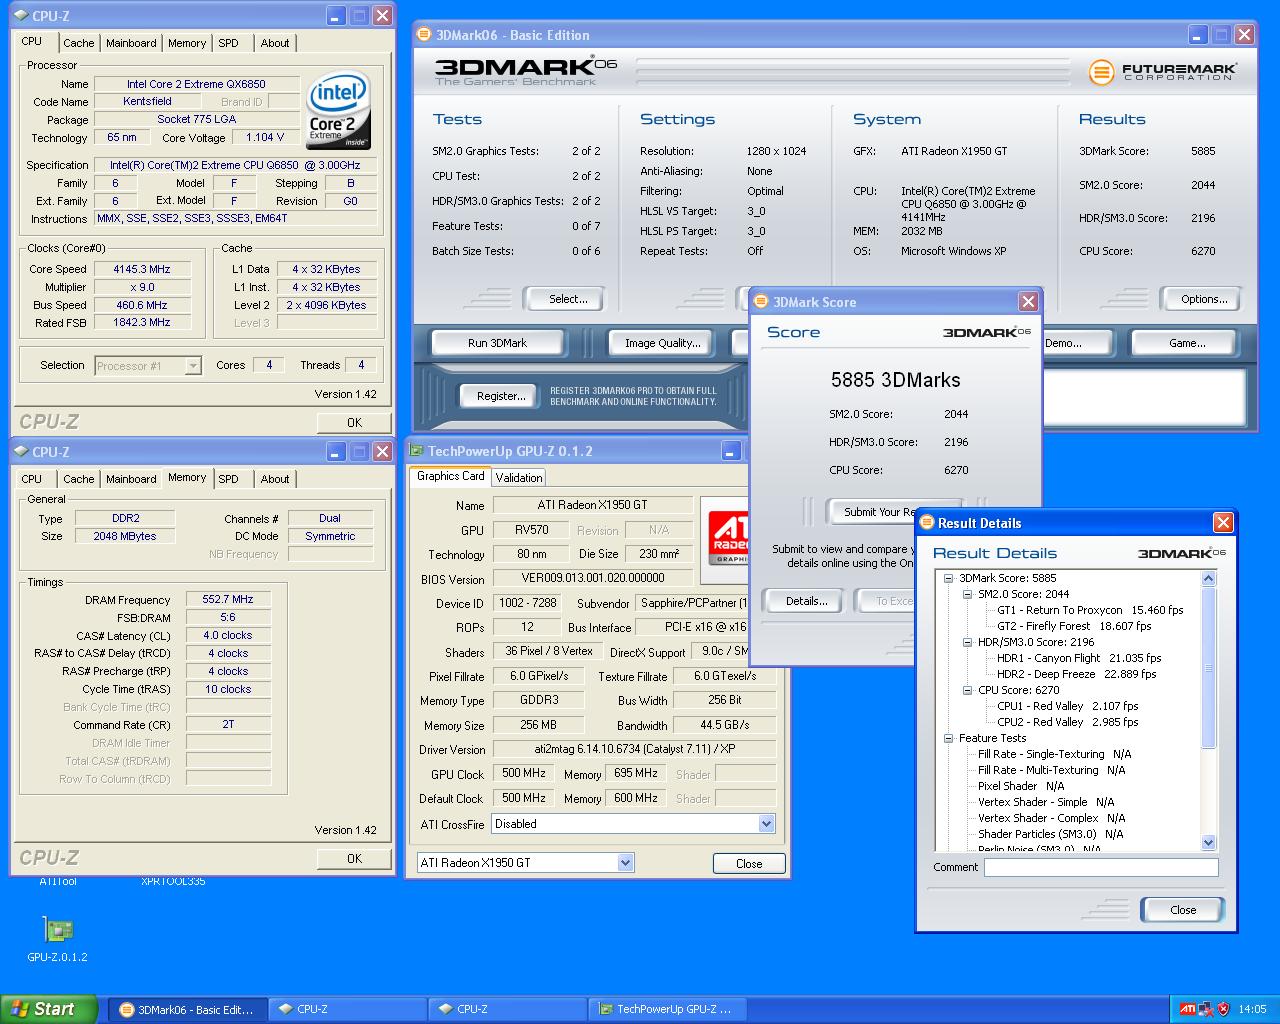Open the ATI Radeon X1950 GT card dropdown
This screenshot has height=1024, width=1280.
(x=525, y=863)
